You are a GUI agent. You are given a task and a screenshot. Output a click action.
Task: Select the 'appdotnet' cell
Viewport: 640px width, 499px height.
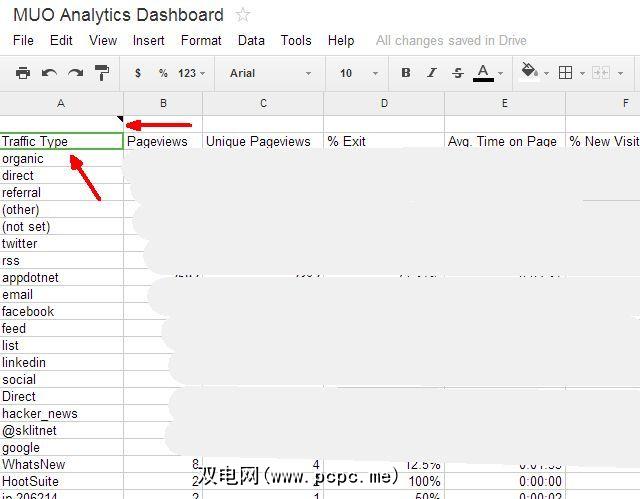click(61, 277)
